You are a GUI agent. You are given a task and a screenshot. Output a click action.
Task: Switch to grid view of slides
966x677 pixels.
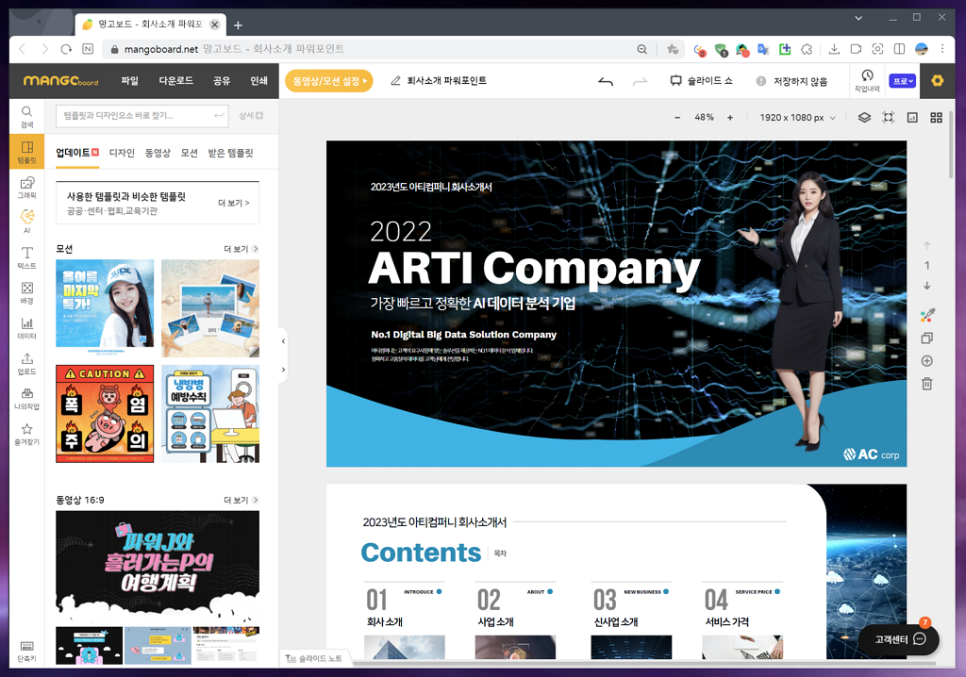(936, 117)
